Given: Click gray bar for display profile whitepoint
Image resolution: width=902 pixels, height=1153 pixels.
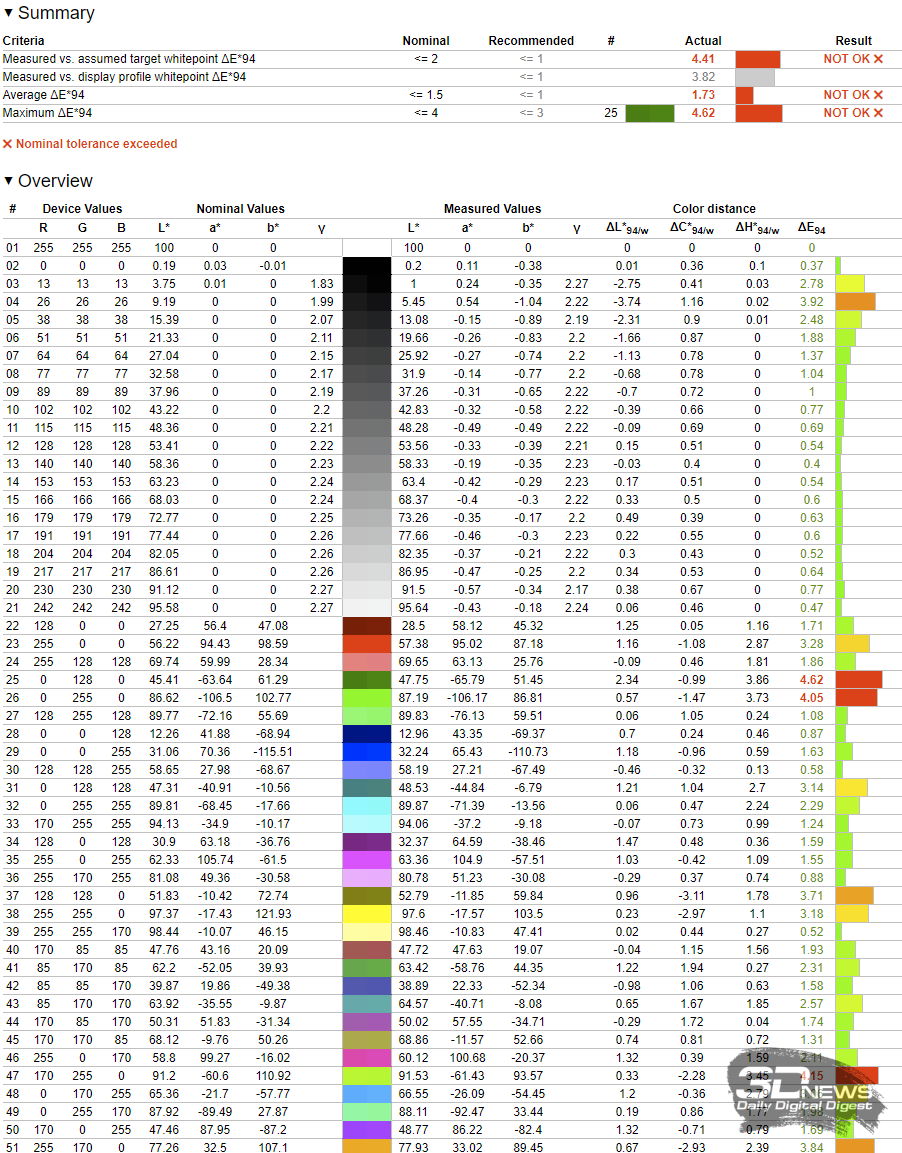Looking at the screenshot, I should click(x=755, y=77).
